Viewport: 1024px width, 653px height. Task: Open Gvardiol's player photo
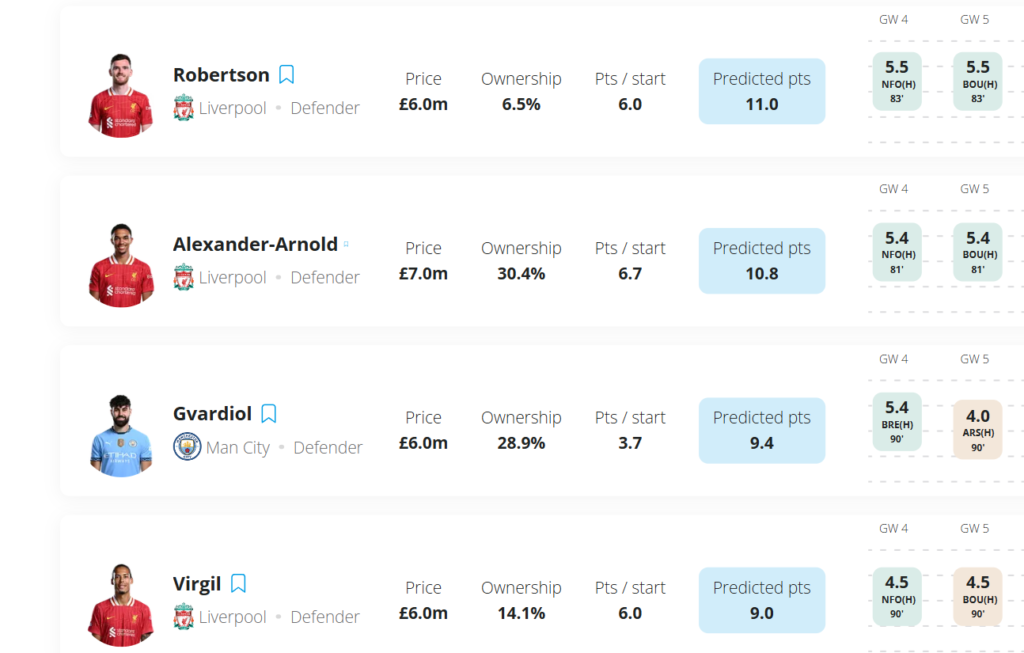[120, 435]
